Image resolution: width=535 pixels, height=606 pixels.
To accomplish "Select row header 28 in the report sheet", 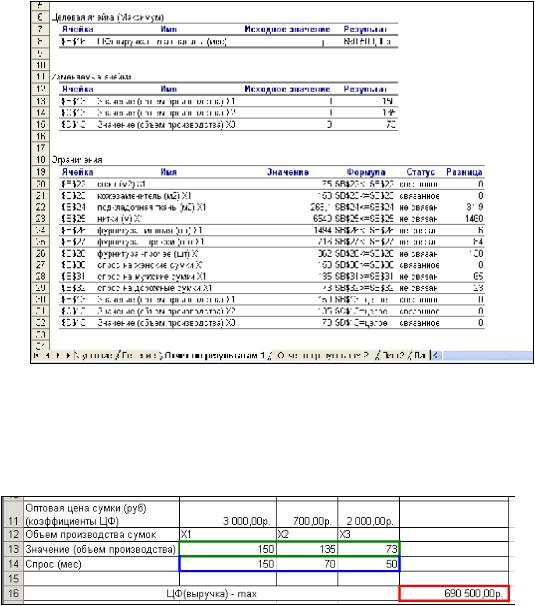I will coord(41,277).
